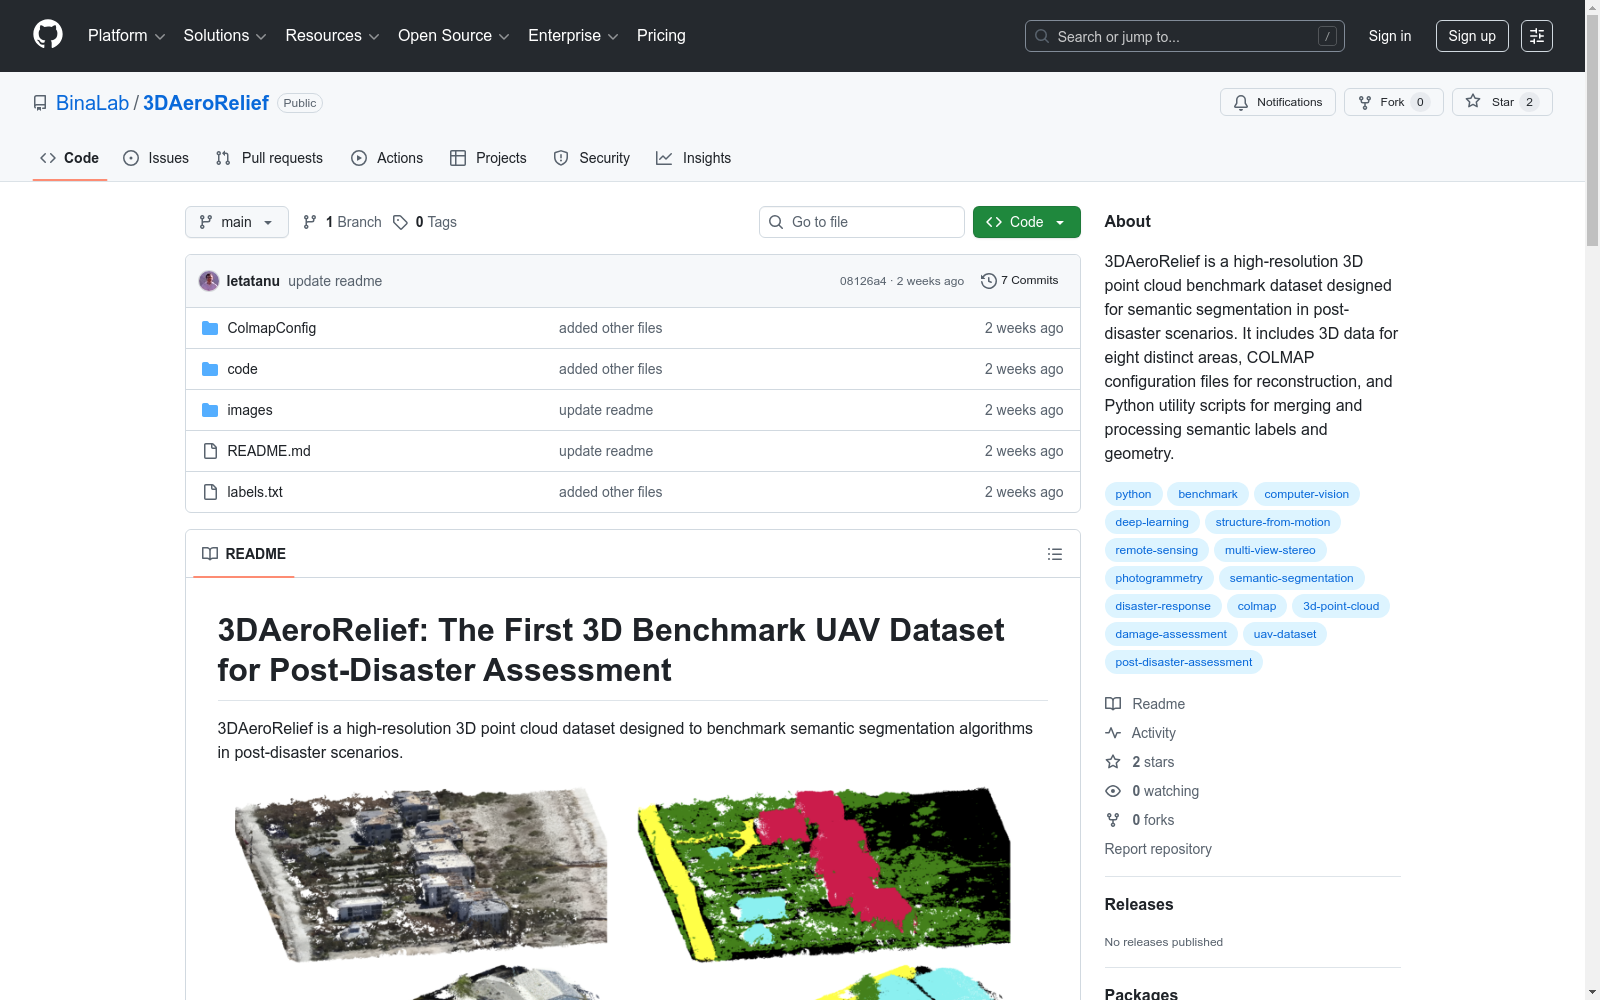
Task: Click the Go to file input
Action: click(x=862, y=222)
